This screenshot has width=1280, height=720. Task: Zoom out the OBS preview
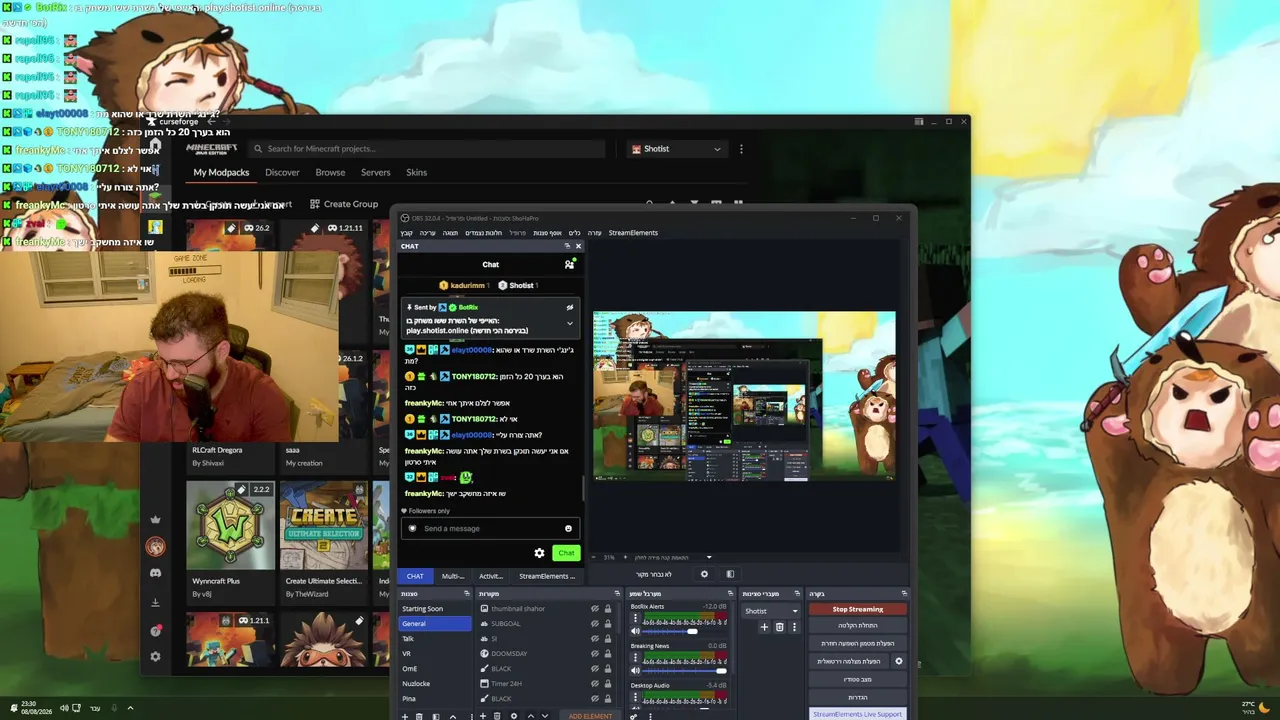tap(595, 557)
